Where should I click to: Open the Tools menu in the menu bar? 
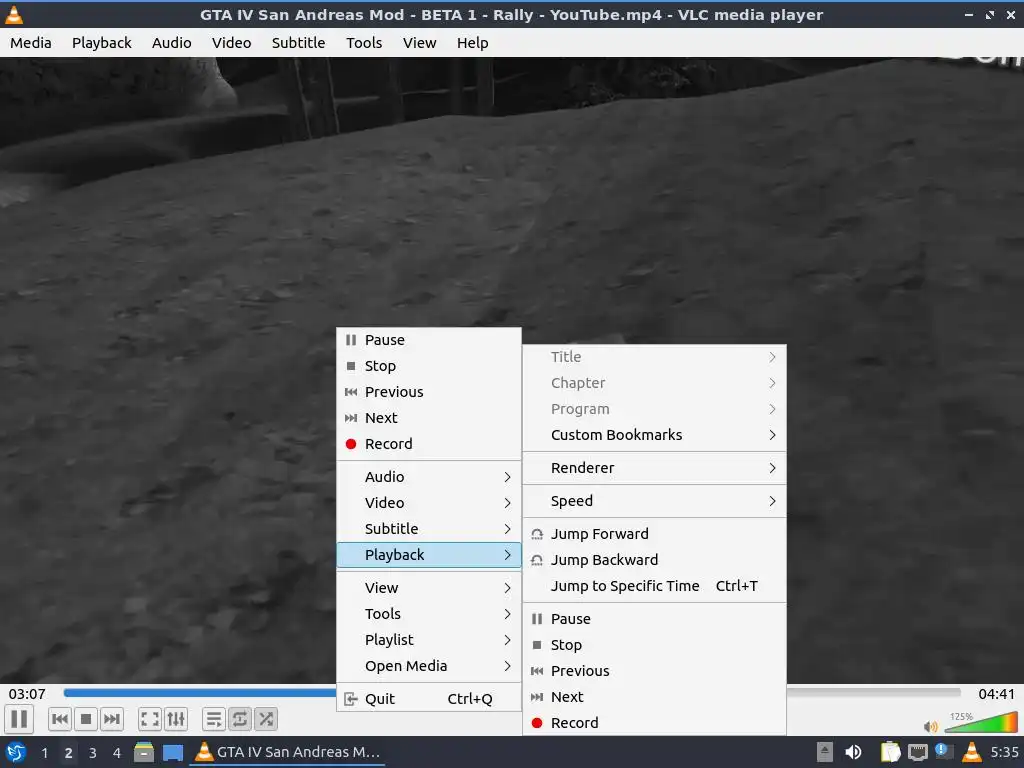364,42
